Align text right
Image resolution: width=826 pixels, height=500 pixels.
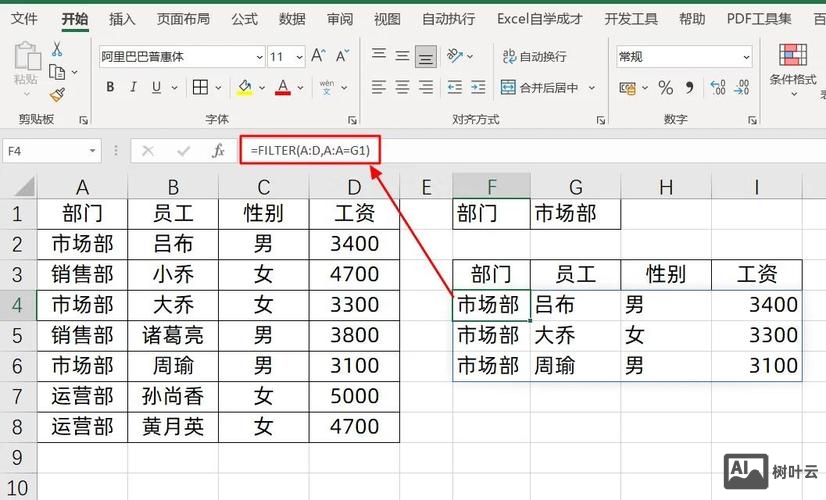pyautogui.click(x=426, y=87)
